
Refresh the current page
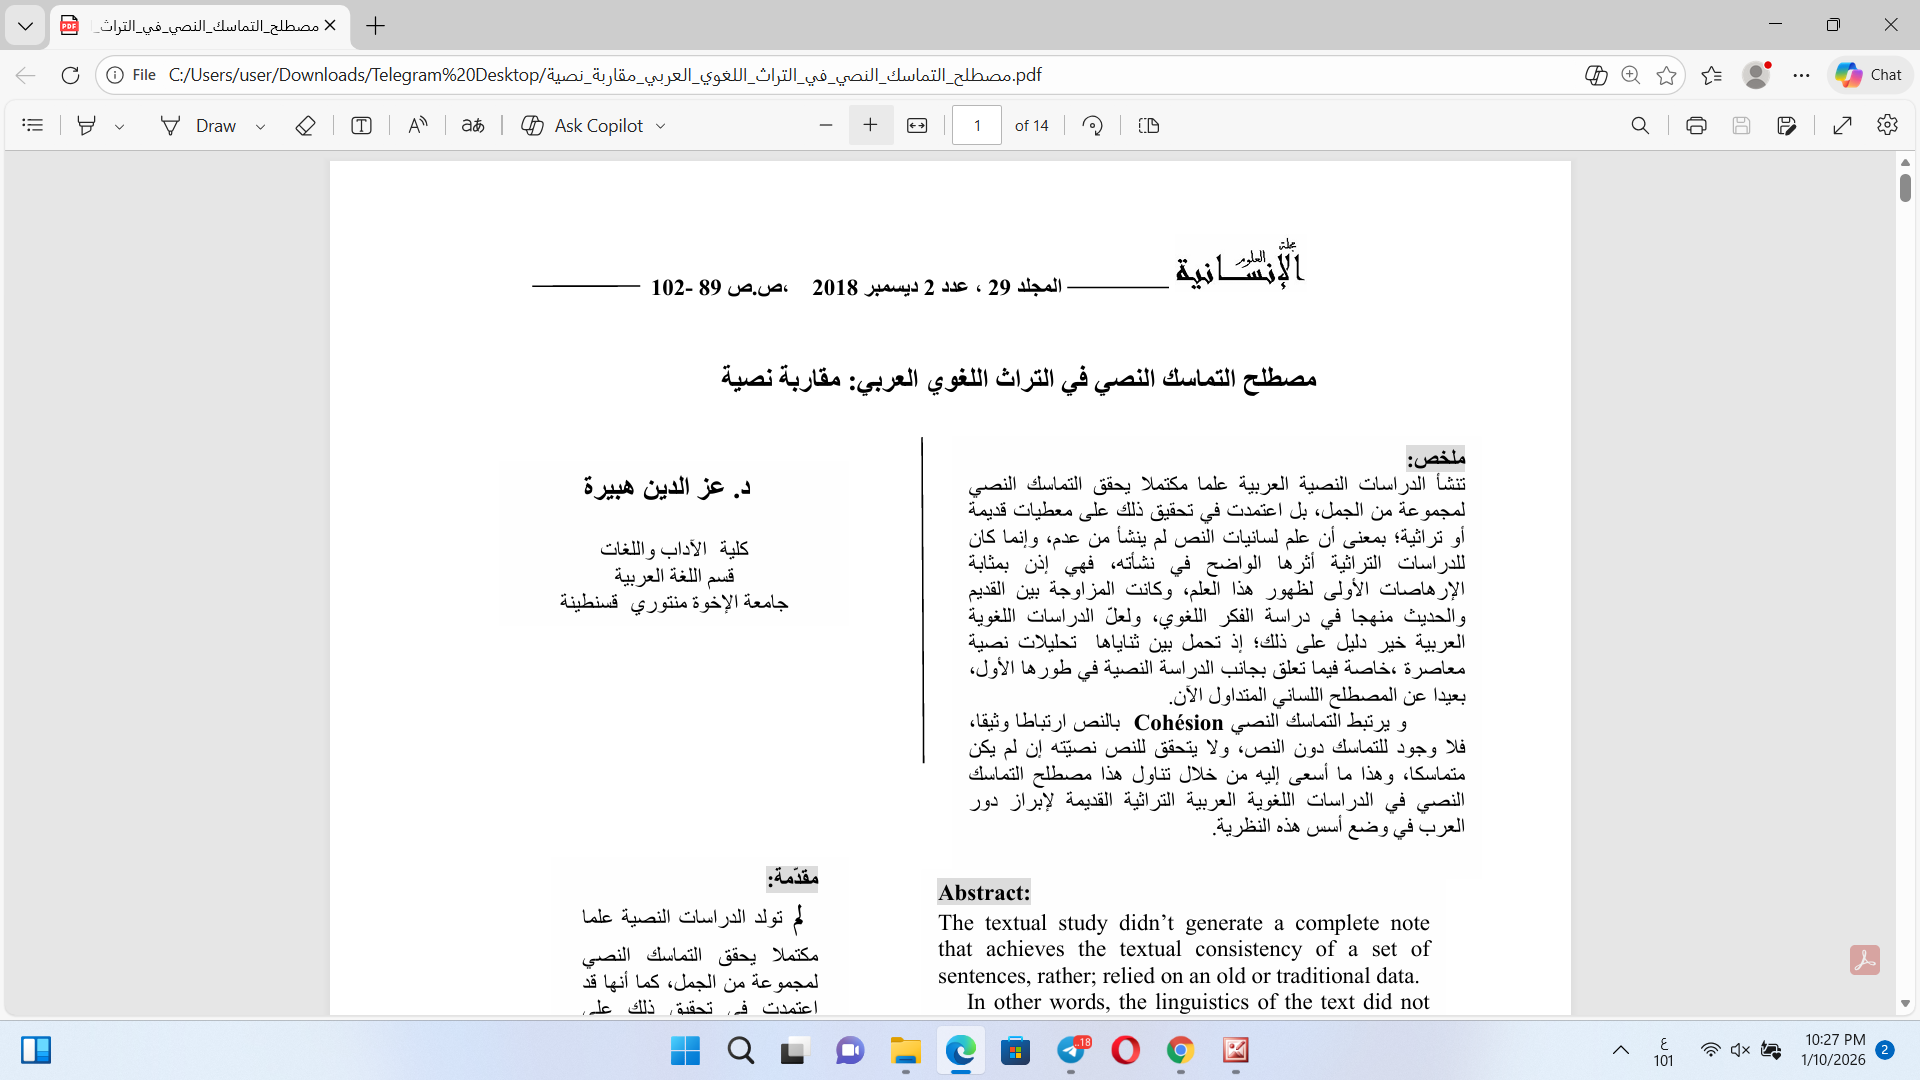click(70, 75)
